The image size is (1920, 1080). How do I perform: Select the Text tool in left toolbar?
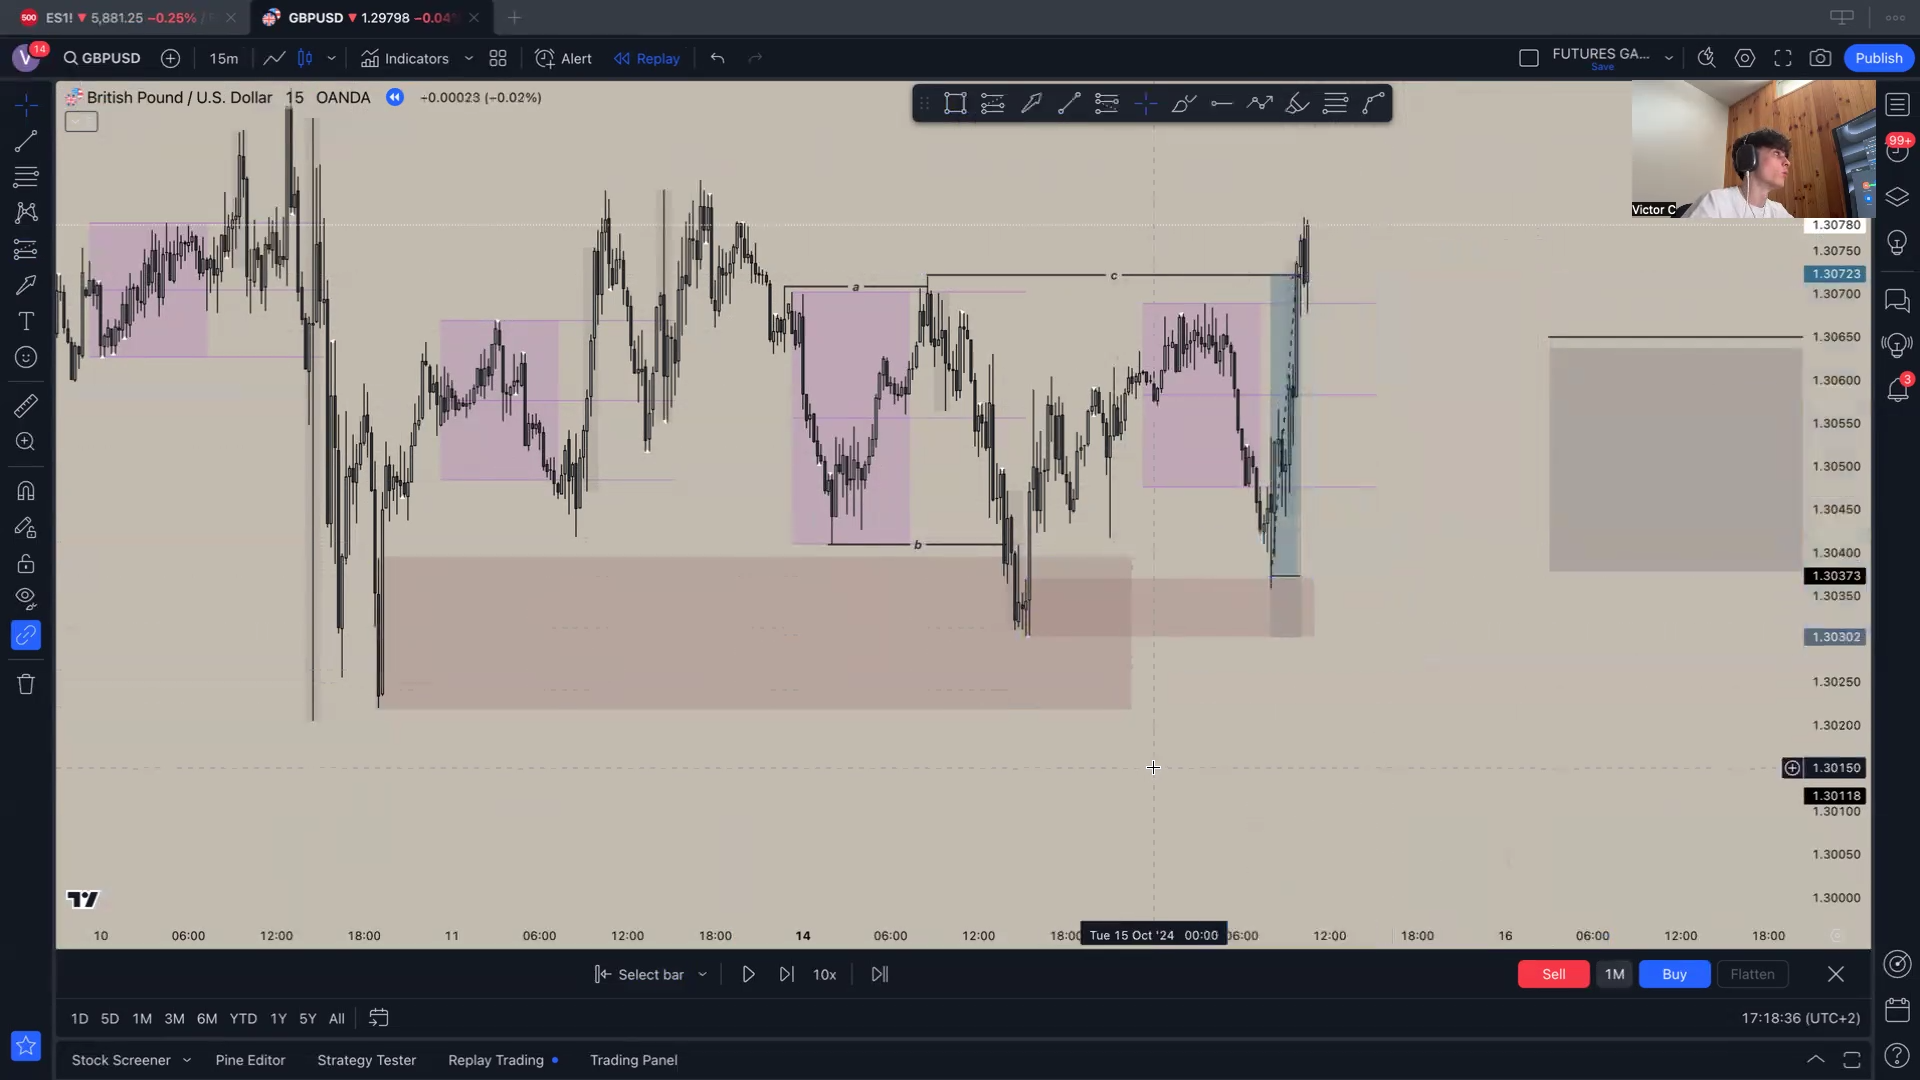point(26,321)
